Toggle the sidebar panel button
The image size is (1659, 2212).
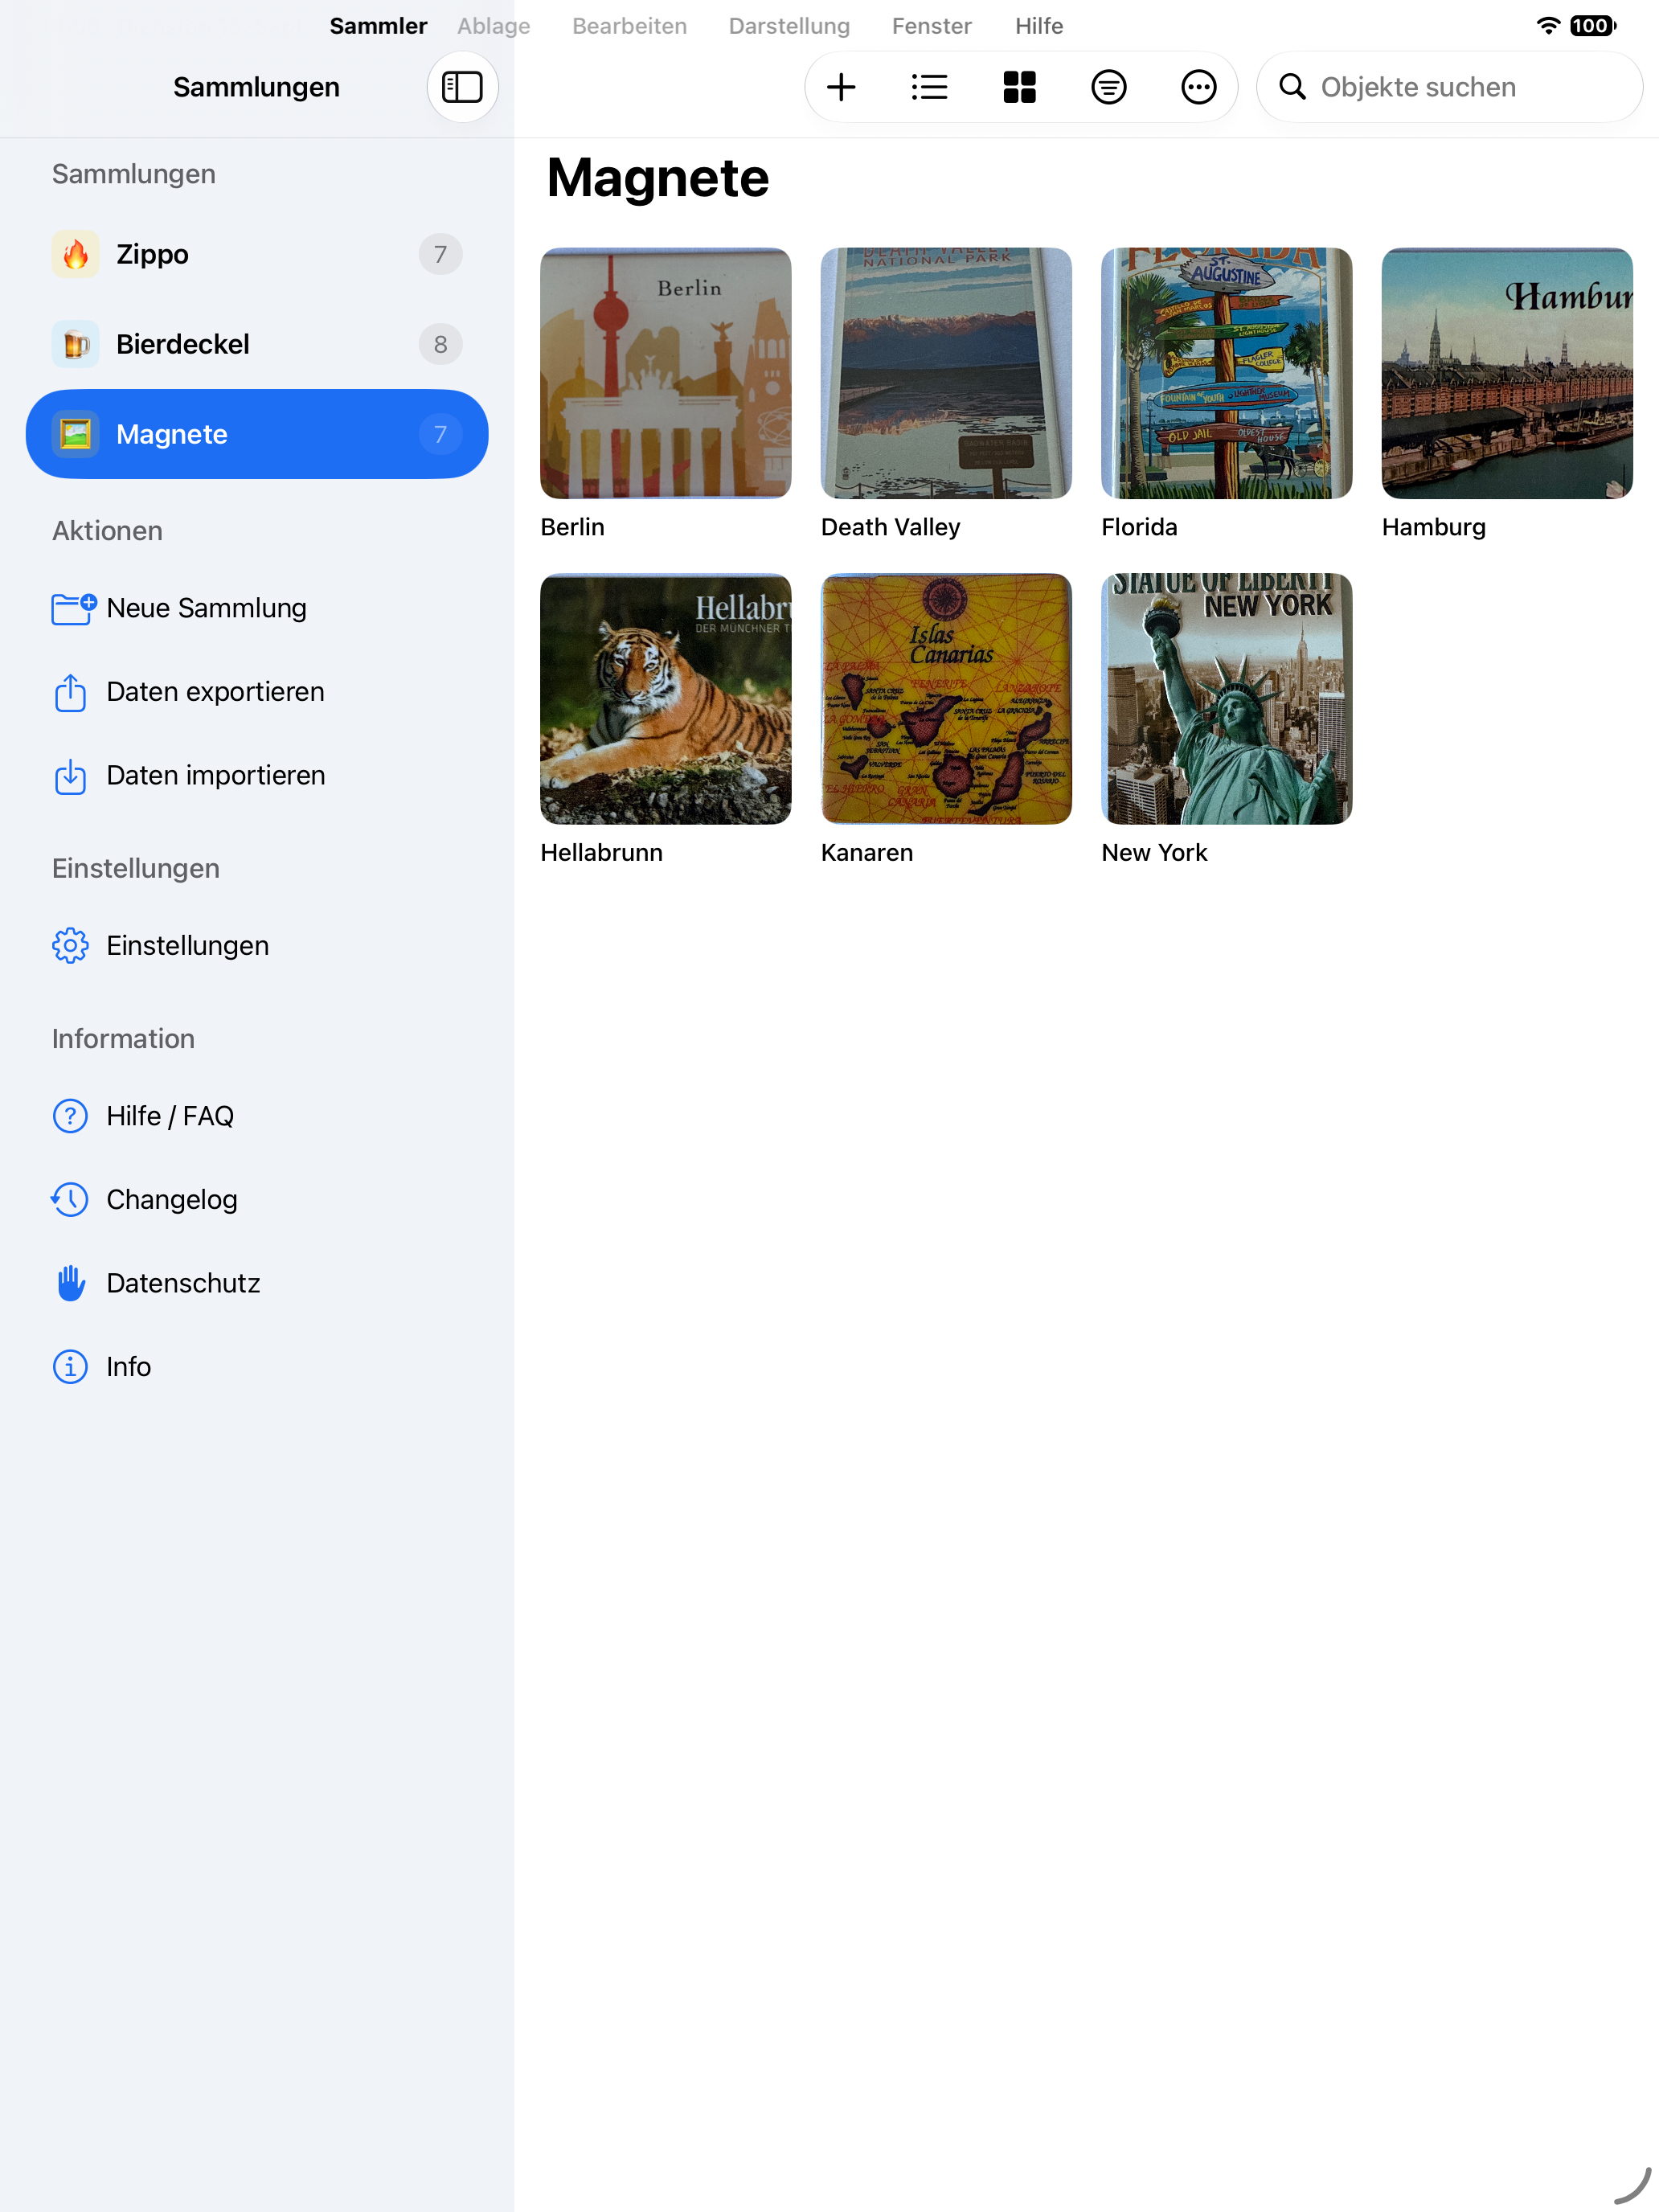click(462, 87)
